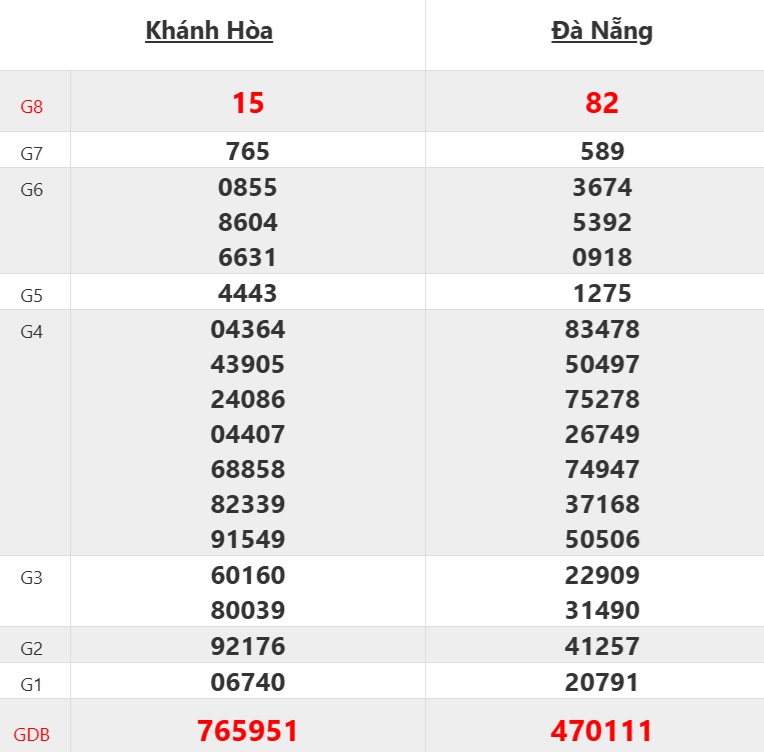The width and height of the screenshot is (764, 752).
Task: Select G4 number 24086
Action: click(248, 399)
